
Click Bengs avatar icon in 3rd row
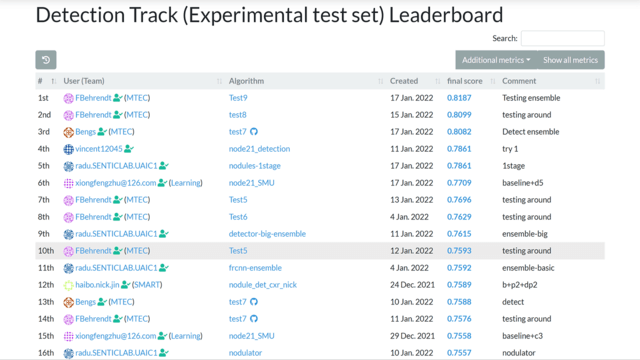(68, 132)
